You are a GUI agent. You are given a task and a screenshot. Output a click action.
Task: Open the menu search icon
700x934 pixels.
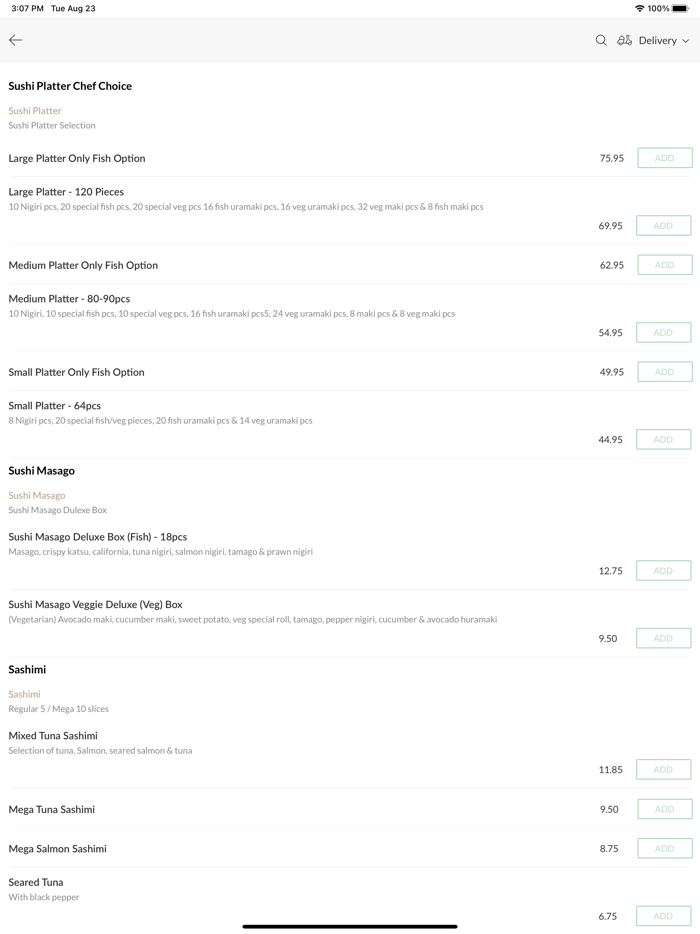pos(601,41)
